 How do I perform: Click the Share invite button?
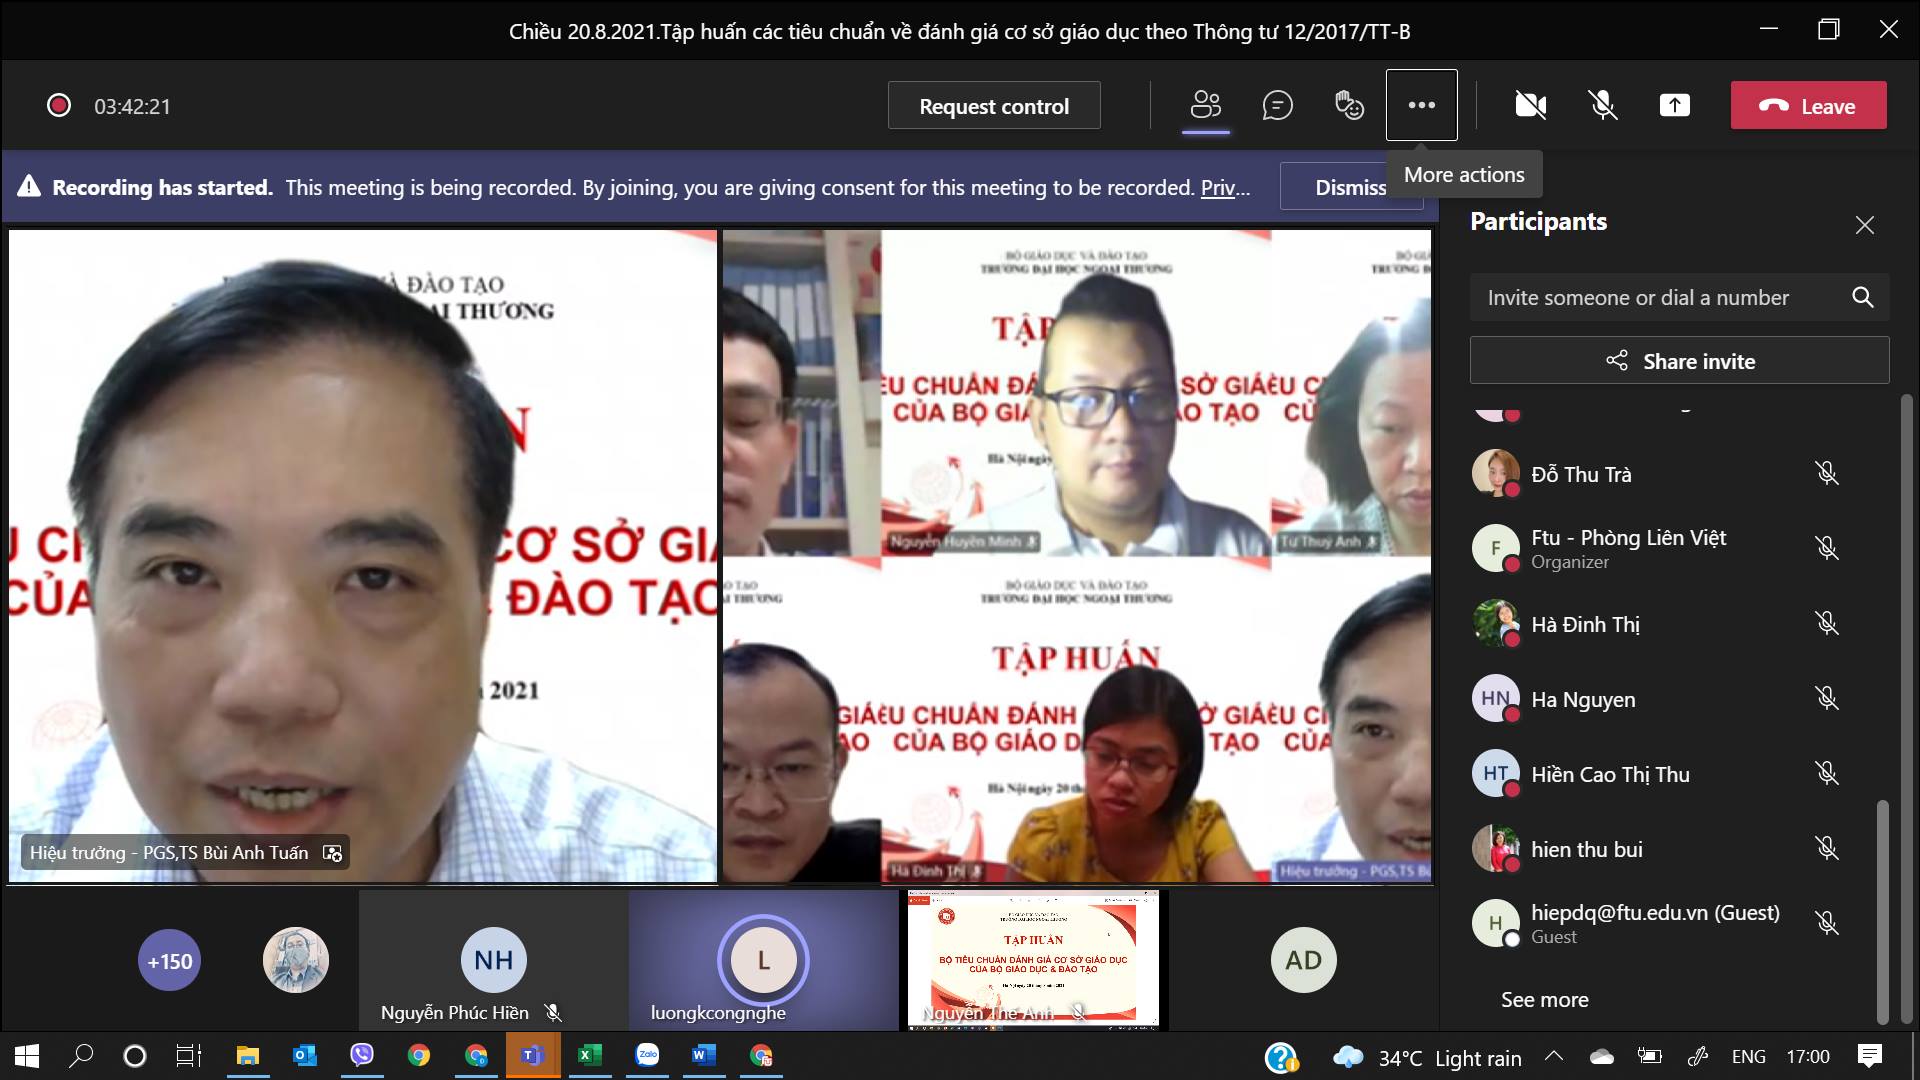point(1679,361)
